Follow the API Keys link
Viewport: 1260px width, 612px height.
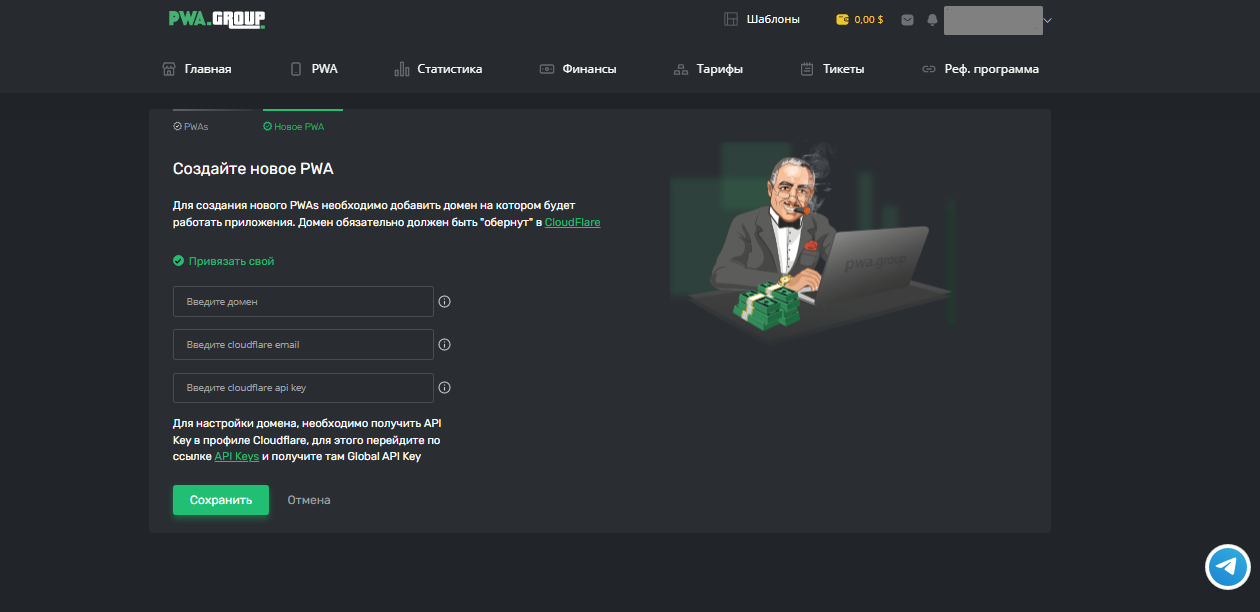(237, 456)
